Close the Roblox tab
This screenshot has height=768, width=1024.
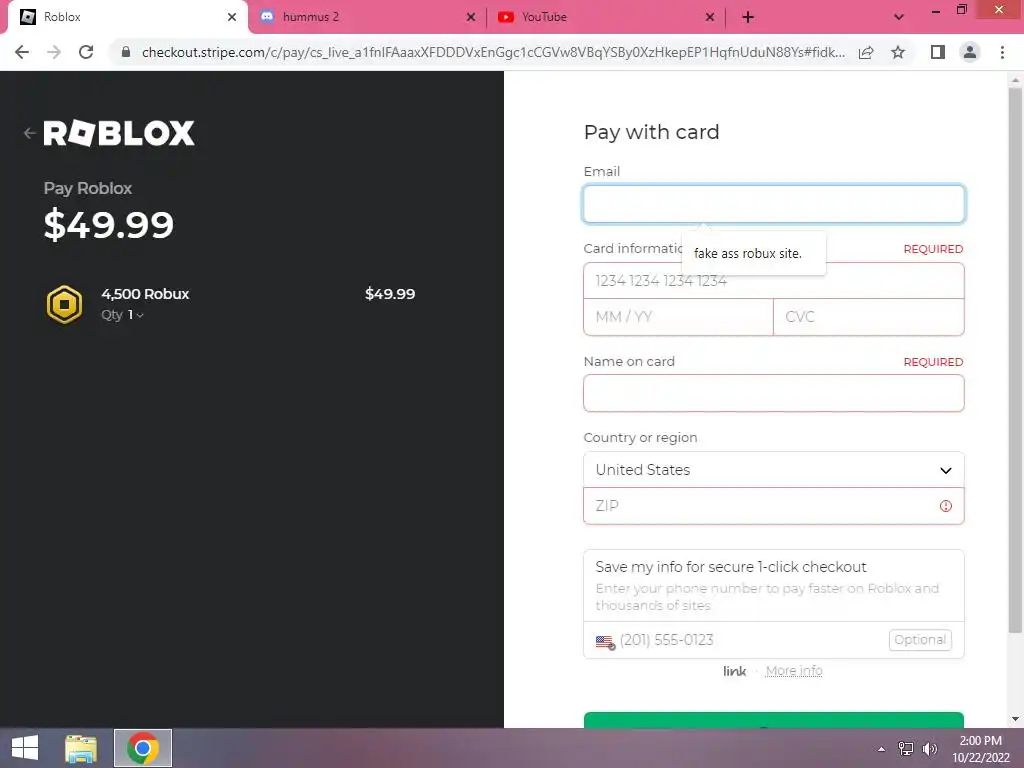(x=232, y=17)
